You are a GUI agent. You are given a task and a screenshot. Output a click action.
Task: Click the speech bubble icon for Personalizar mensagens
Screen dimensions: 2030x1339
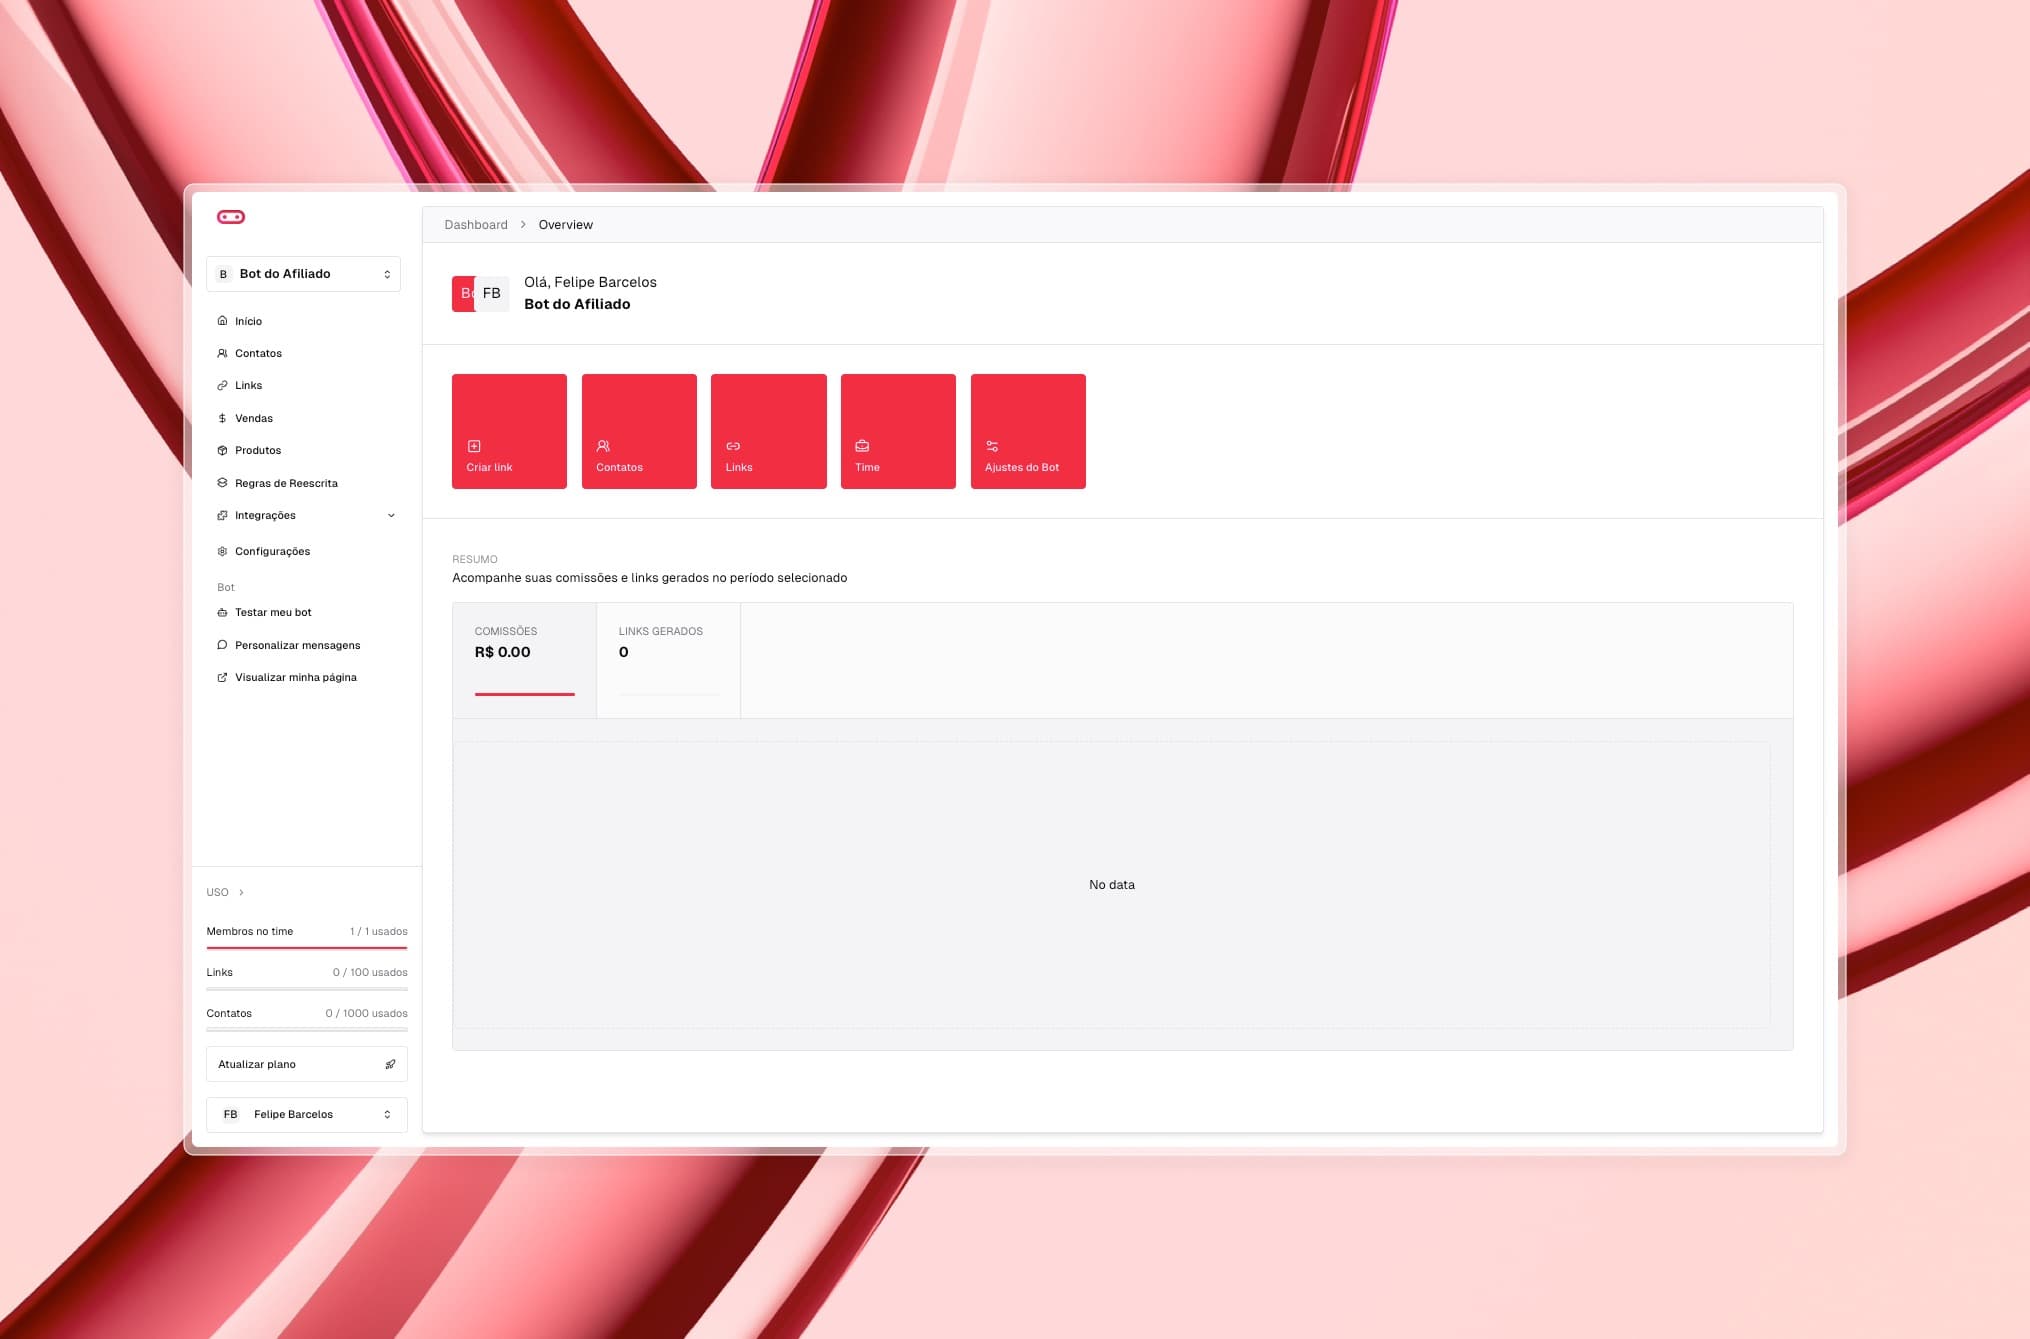coord(222,645)
